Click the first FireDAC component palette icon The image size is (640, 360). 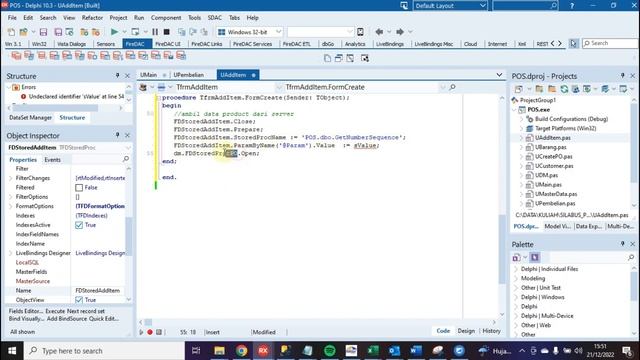click(x=16, y=56)
